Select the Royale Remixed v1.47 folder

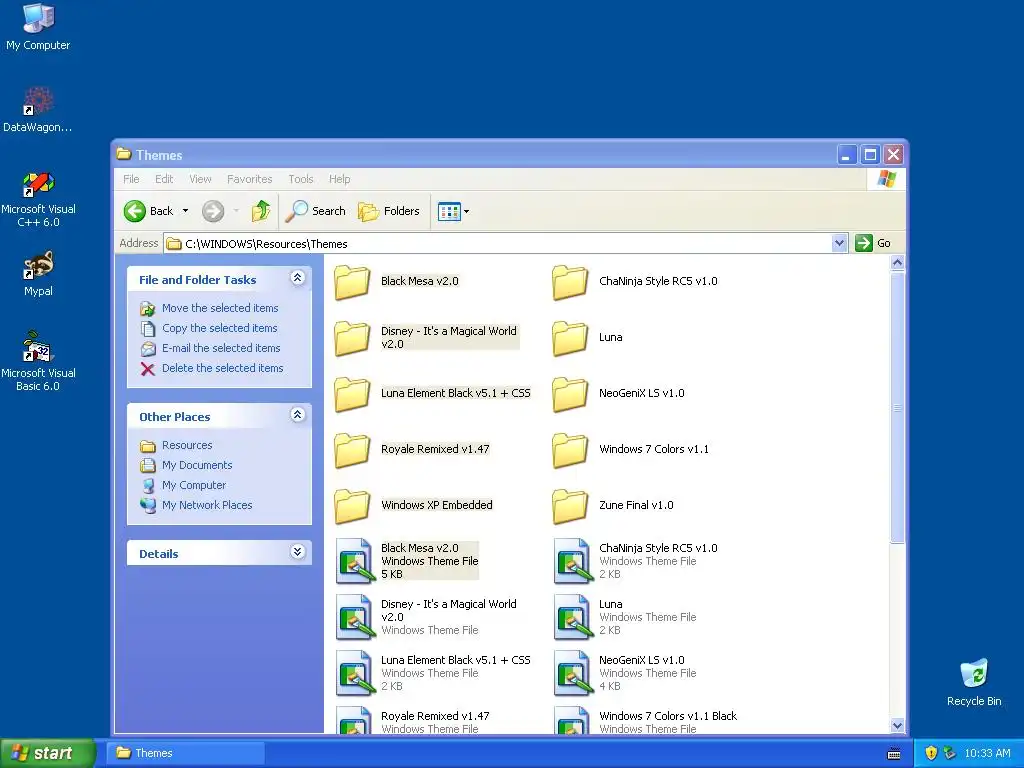point(411,450)
